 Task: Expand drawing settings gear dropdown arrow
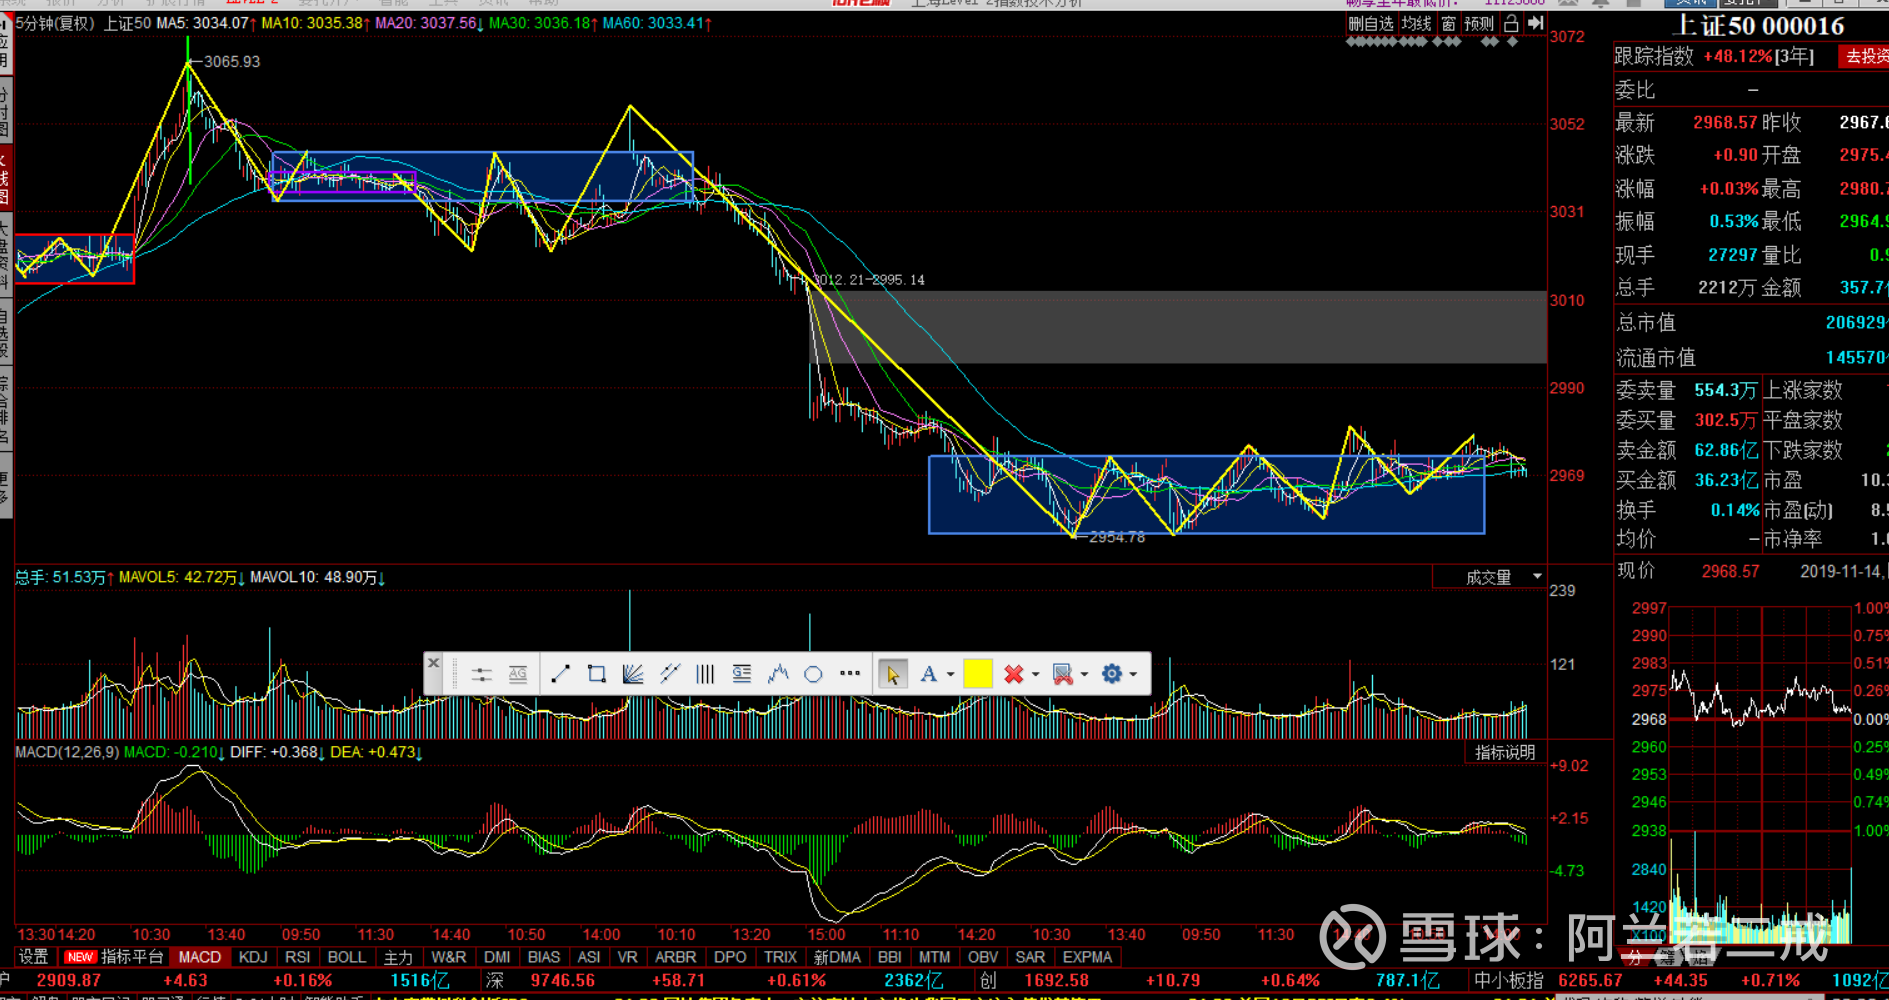1133,674
